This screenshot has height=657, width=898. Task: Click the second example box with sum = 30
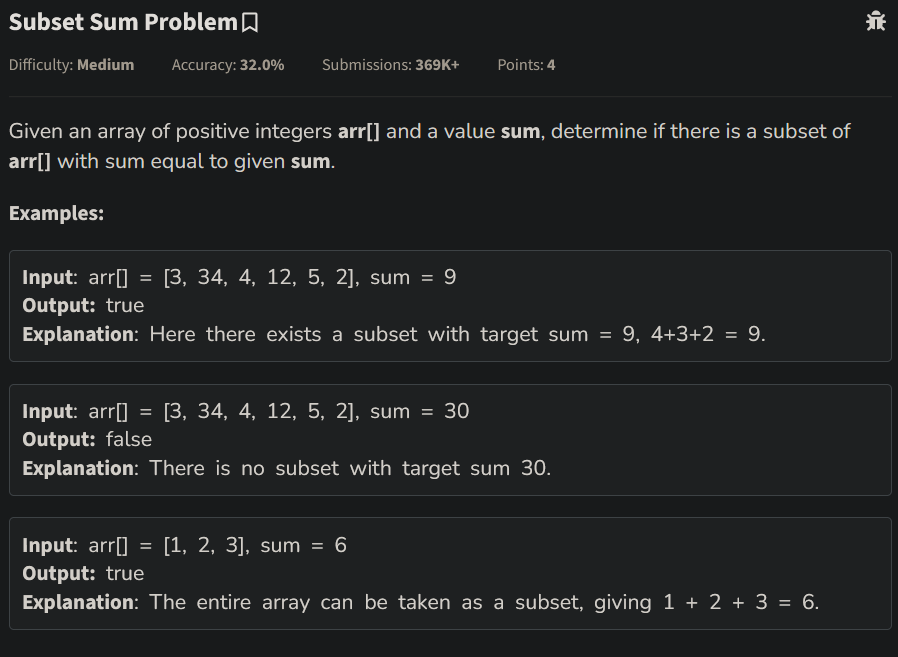(x=450, y=440)
